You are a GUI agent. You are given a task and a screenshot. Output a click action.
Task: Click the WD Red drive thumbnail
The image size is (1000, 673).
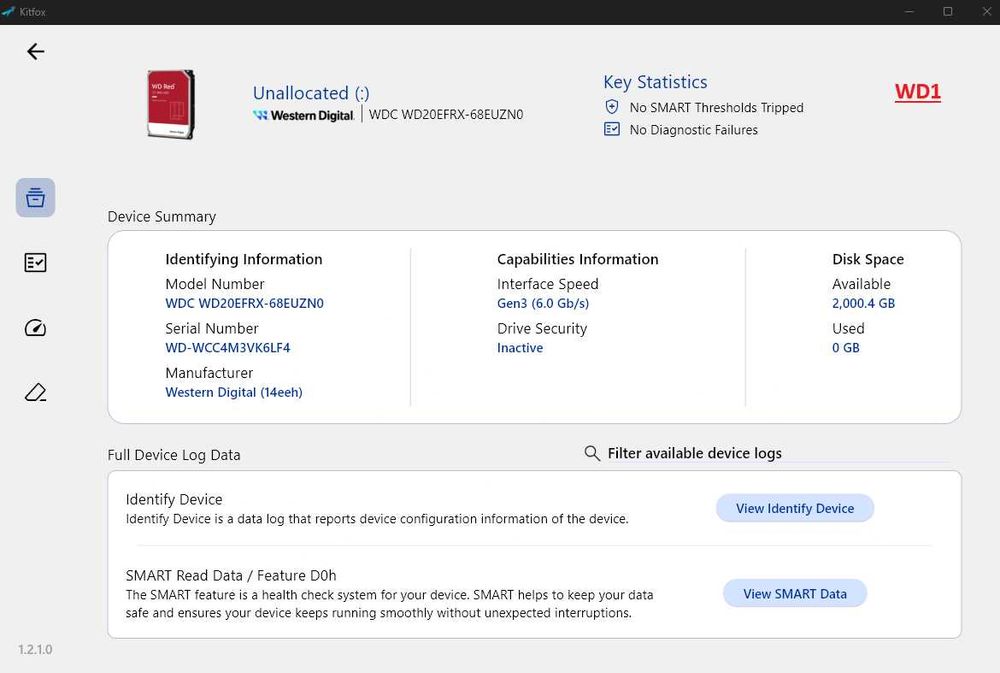pyautogui.click(x=171, y=103)
